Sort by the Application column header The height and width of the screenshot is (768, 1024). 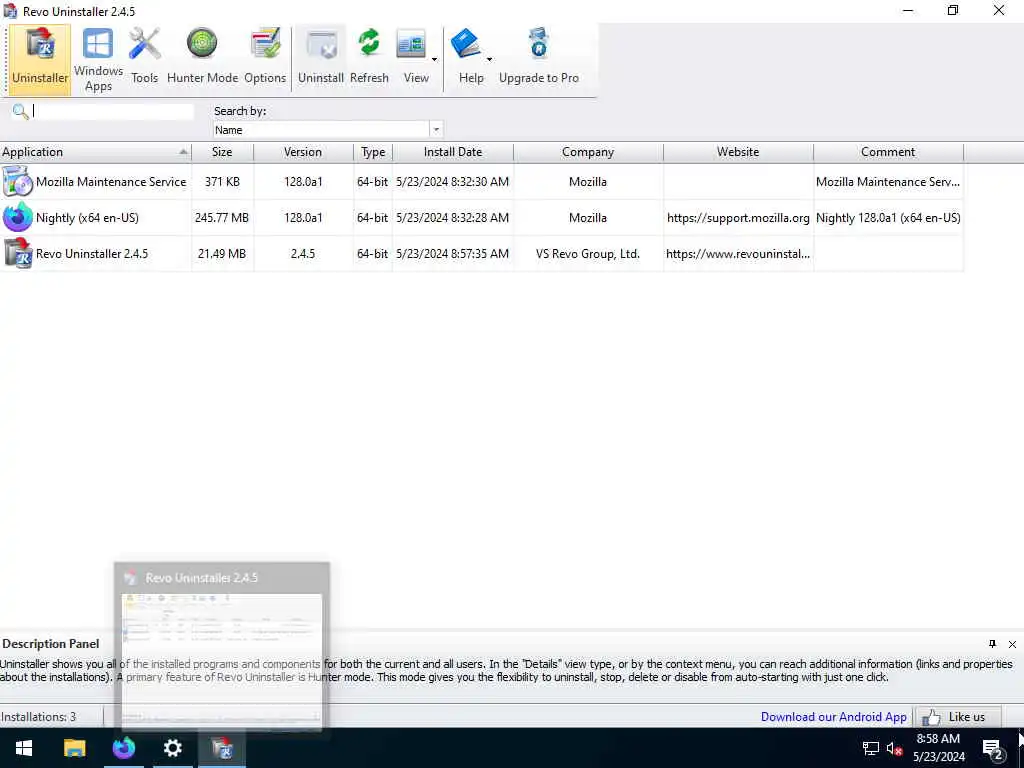[x=95, y=152]
